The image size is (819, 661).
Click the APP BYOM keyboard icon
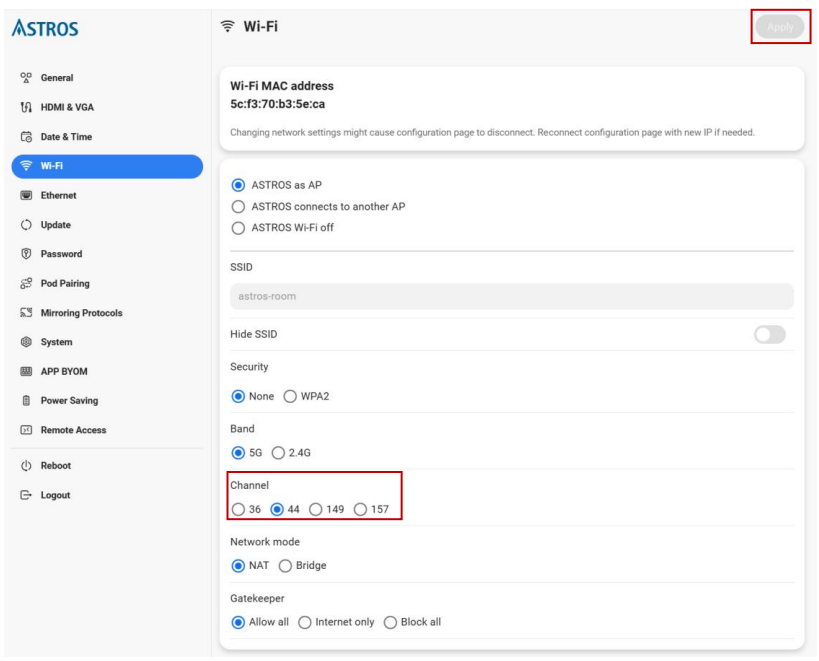pos(26,371)
